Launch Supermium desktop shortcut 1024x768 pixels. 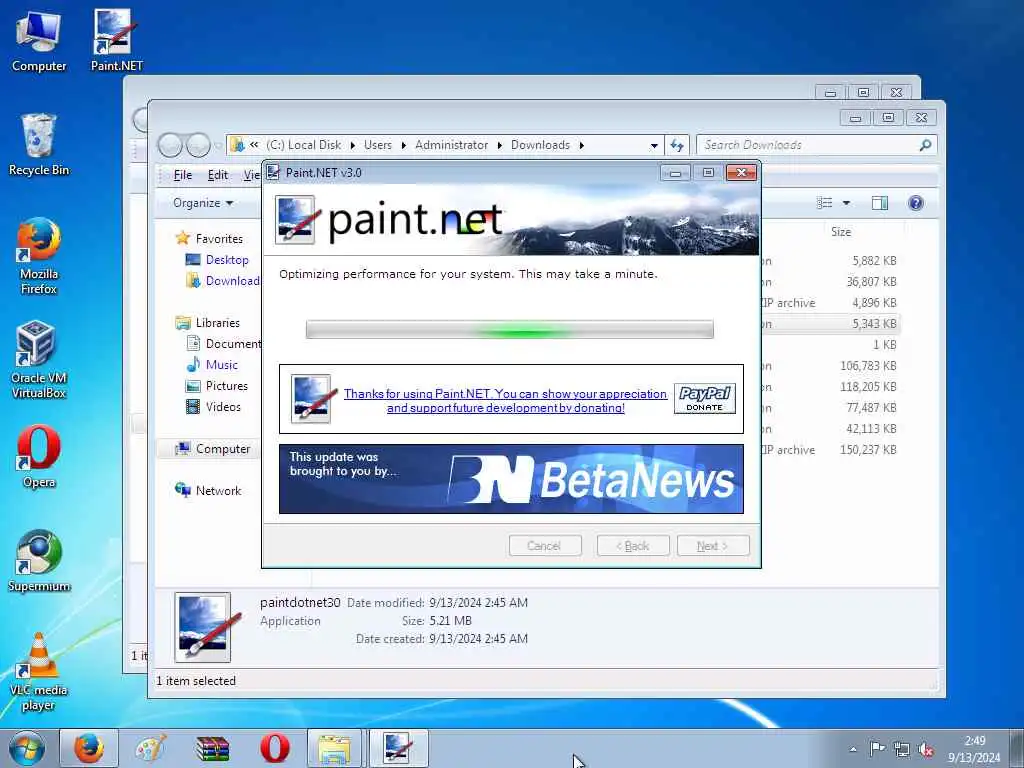[x=39, y=560]
